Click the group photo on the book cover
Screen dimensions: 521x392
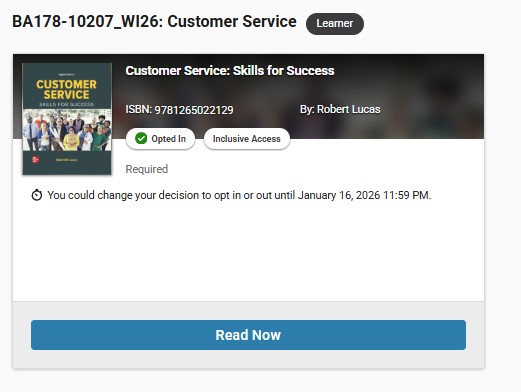[67, 130]
